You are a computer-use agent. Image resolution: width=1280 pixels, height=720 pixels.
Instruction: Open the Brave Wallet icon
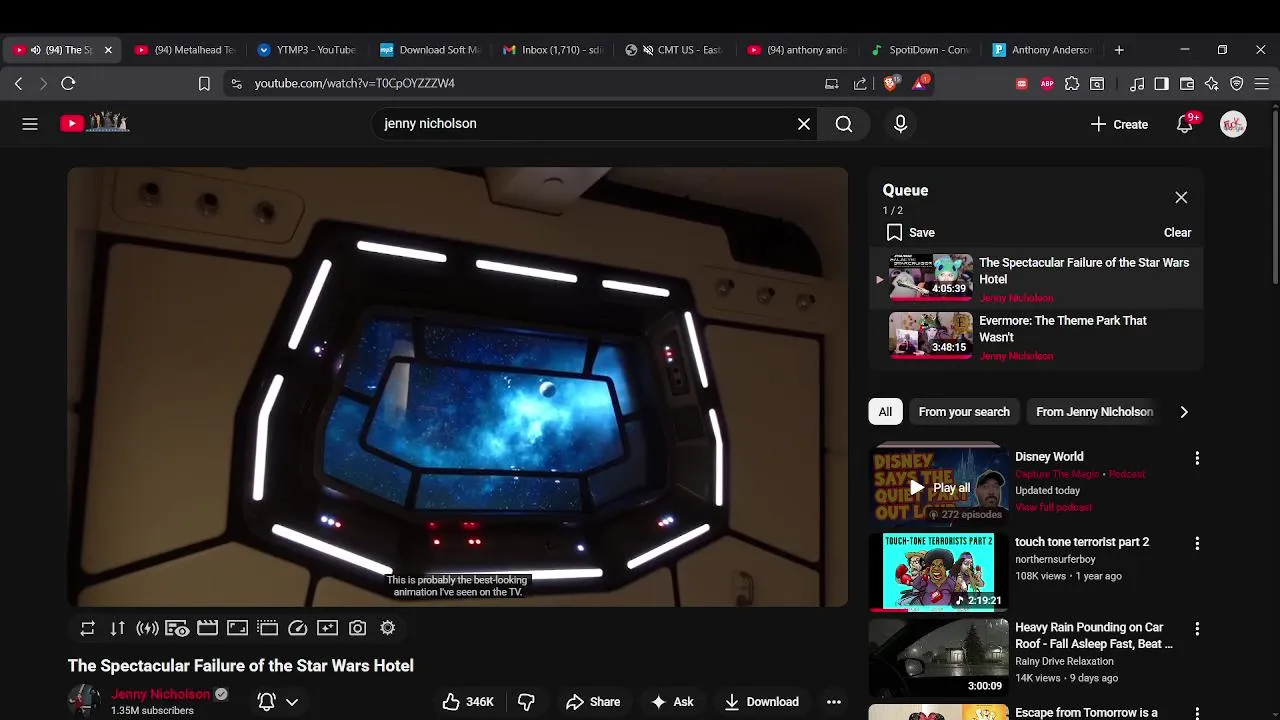click(x=1187, y=84)
